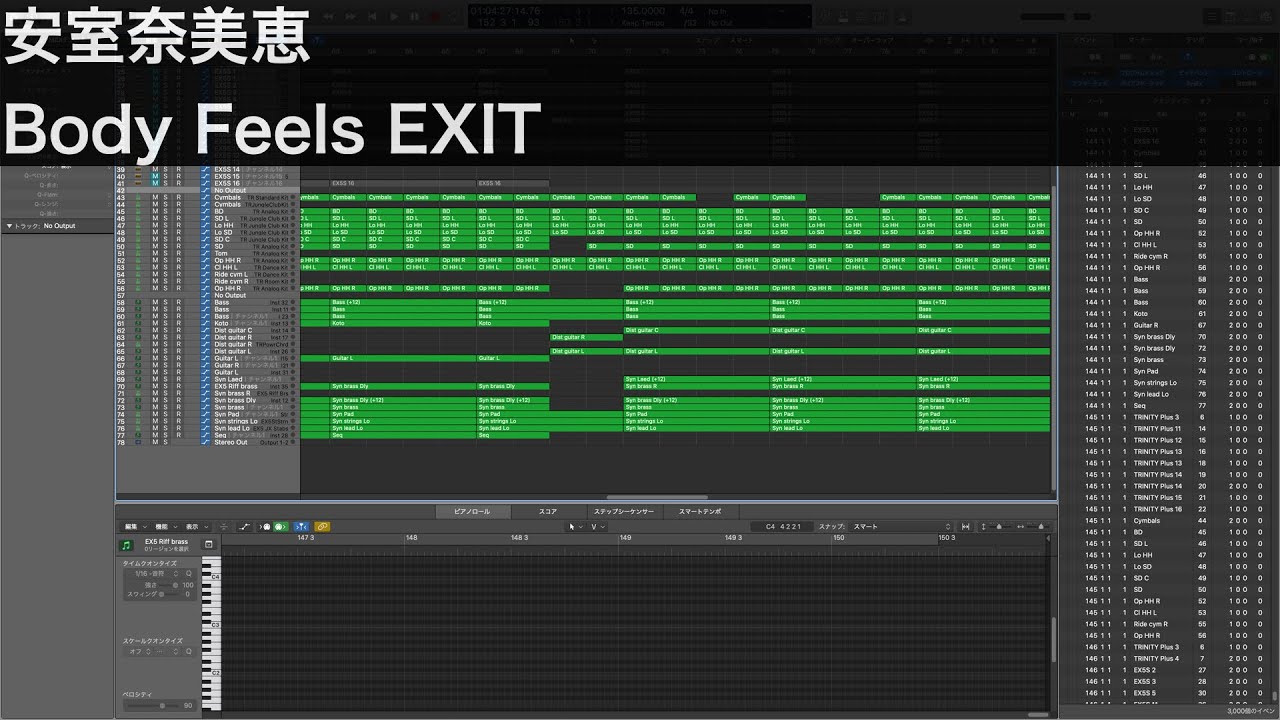Click the Q button for time quantize
Image resolution: width=1280 pixels, height=720 pixels.
click(x=189, y=574)
